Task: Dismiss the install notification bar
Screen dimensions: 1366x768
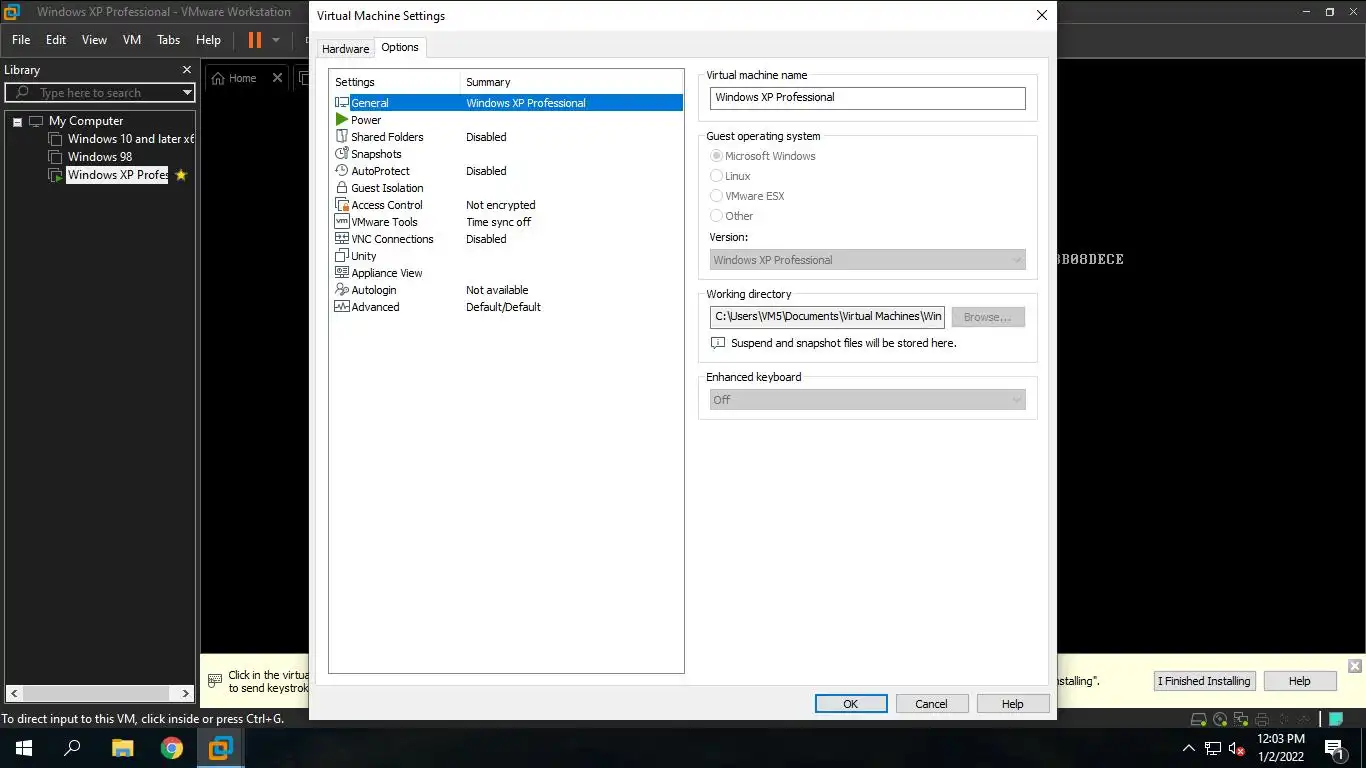Action: [x=1355, y=666]
